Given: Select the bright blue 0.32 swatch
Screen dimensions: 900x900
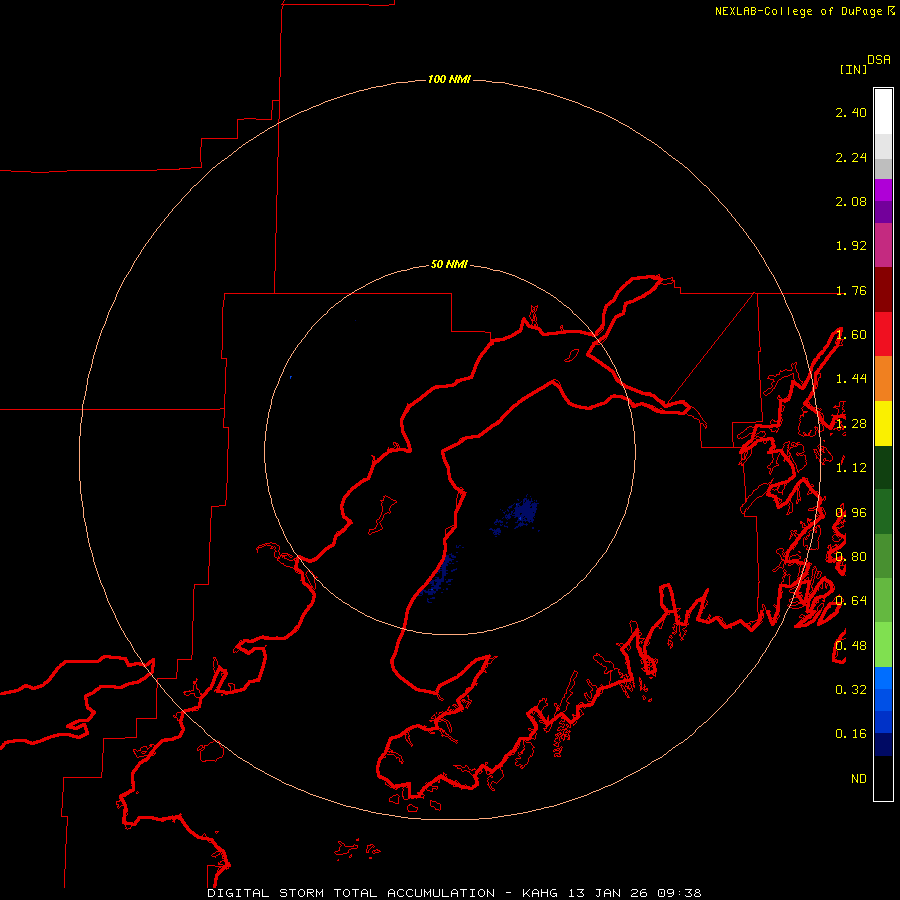Looking at the screenshot, I should pyautogui.click(x=883, y=678).
